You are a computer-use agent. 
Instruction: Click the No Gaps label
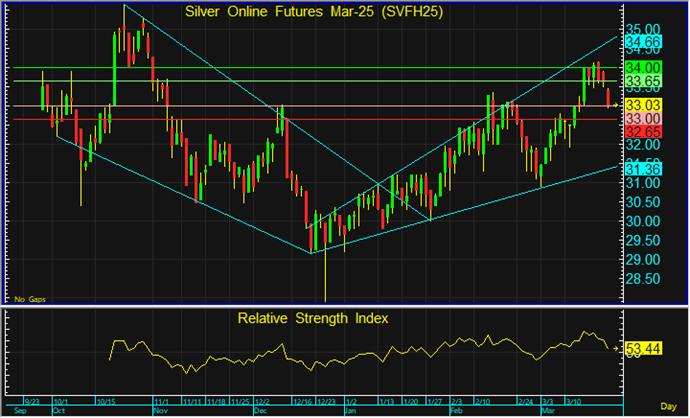pos(30,297)
